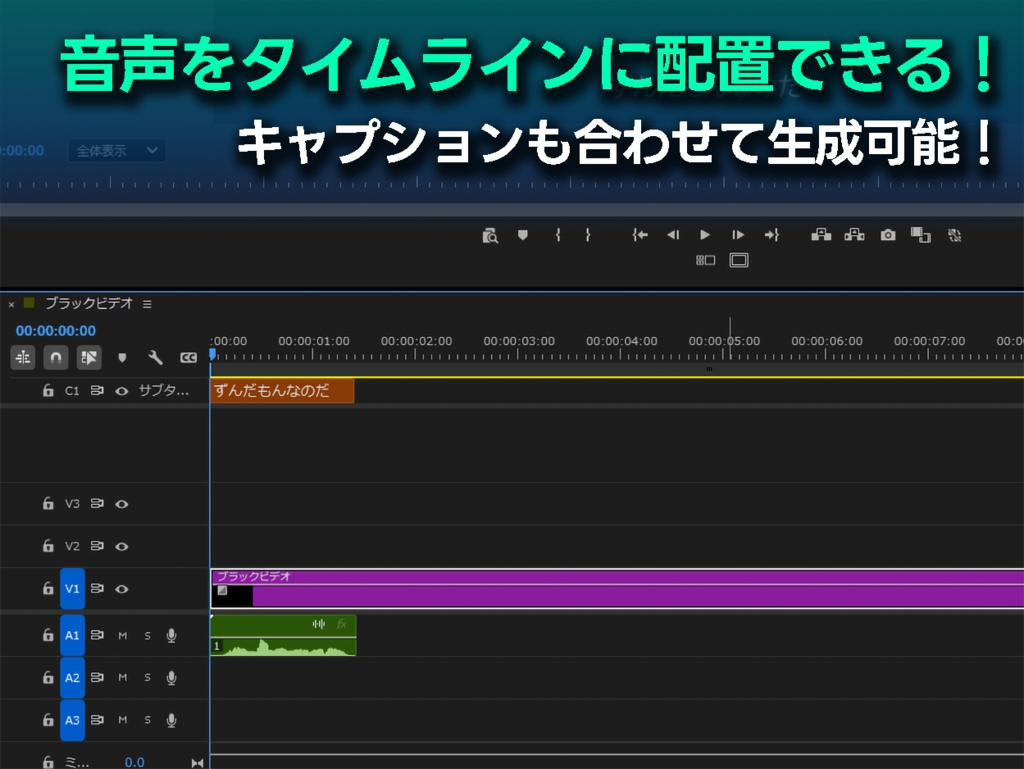The height and width of the screenshot is (769, 1024).
Task: Toggle A1 track targeting
Action: point(72,635)
